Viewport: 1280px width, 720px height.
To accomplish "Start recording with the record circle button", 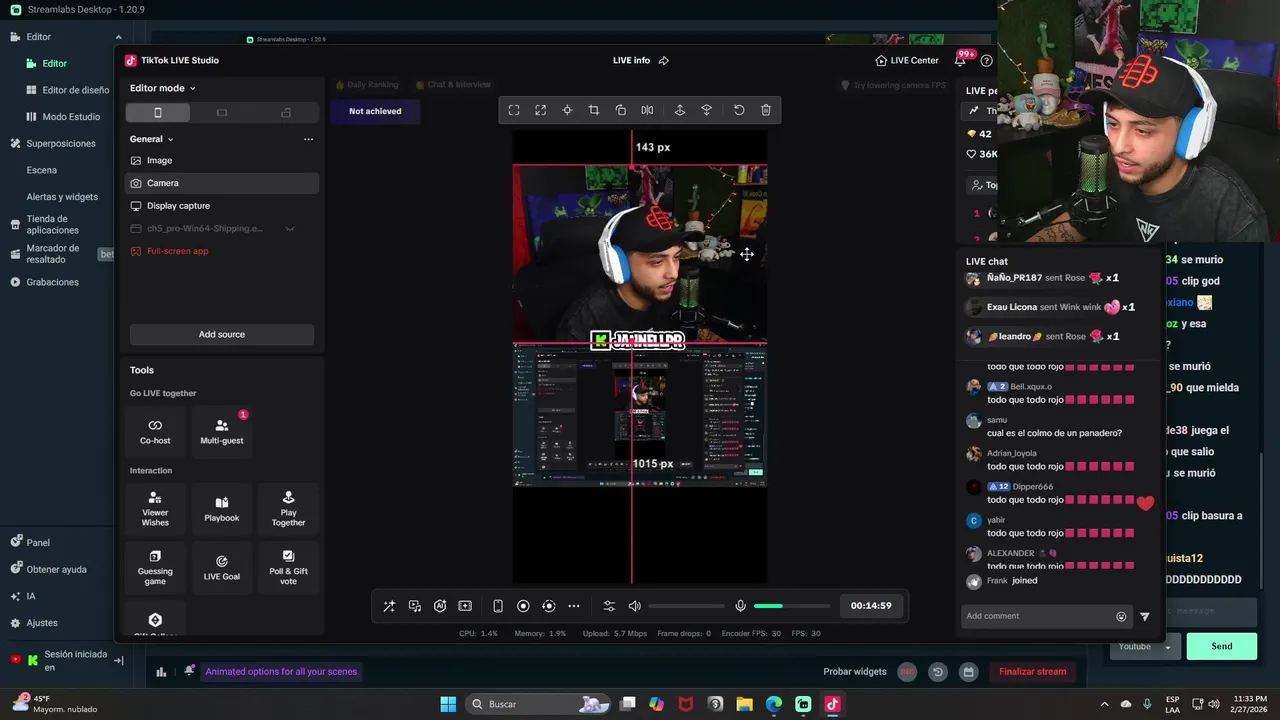I will [523, 606].
